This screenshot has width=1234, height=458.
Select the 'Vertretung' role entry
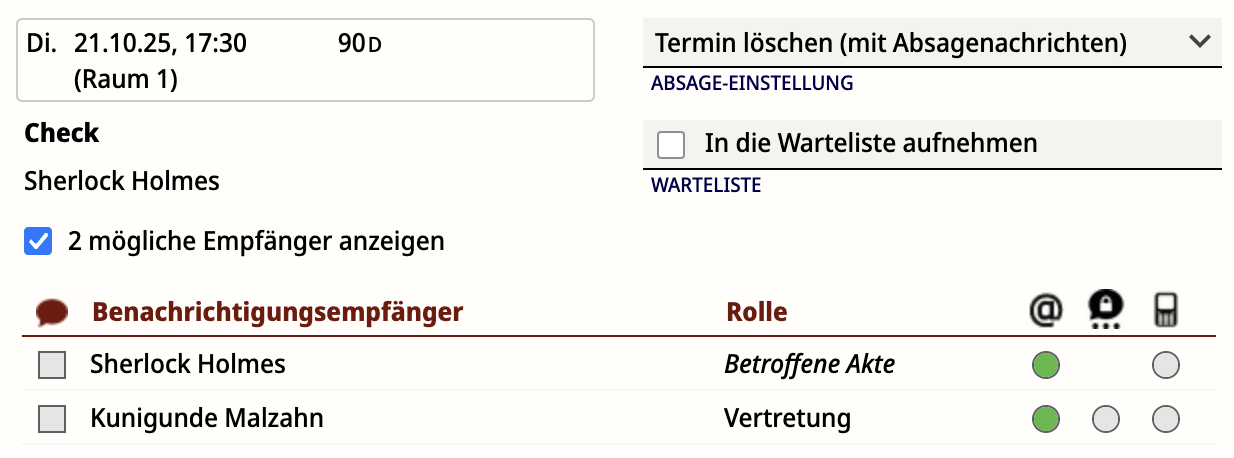(x=787, y=418)
